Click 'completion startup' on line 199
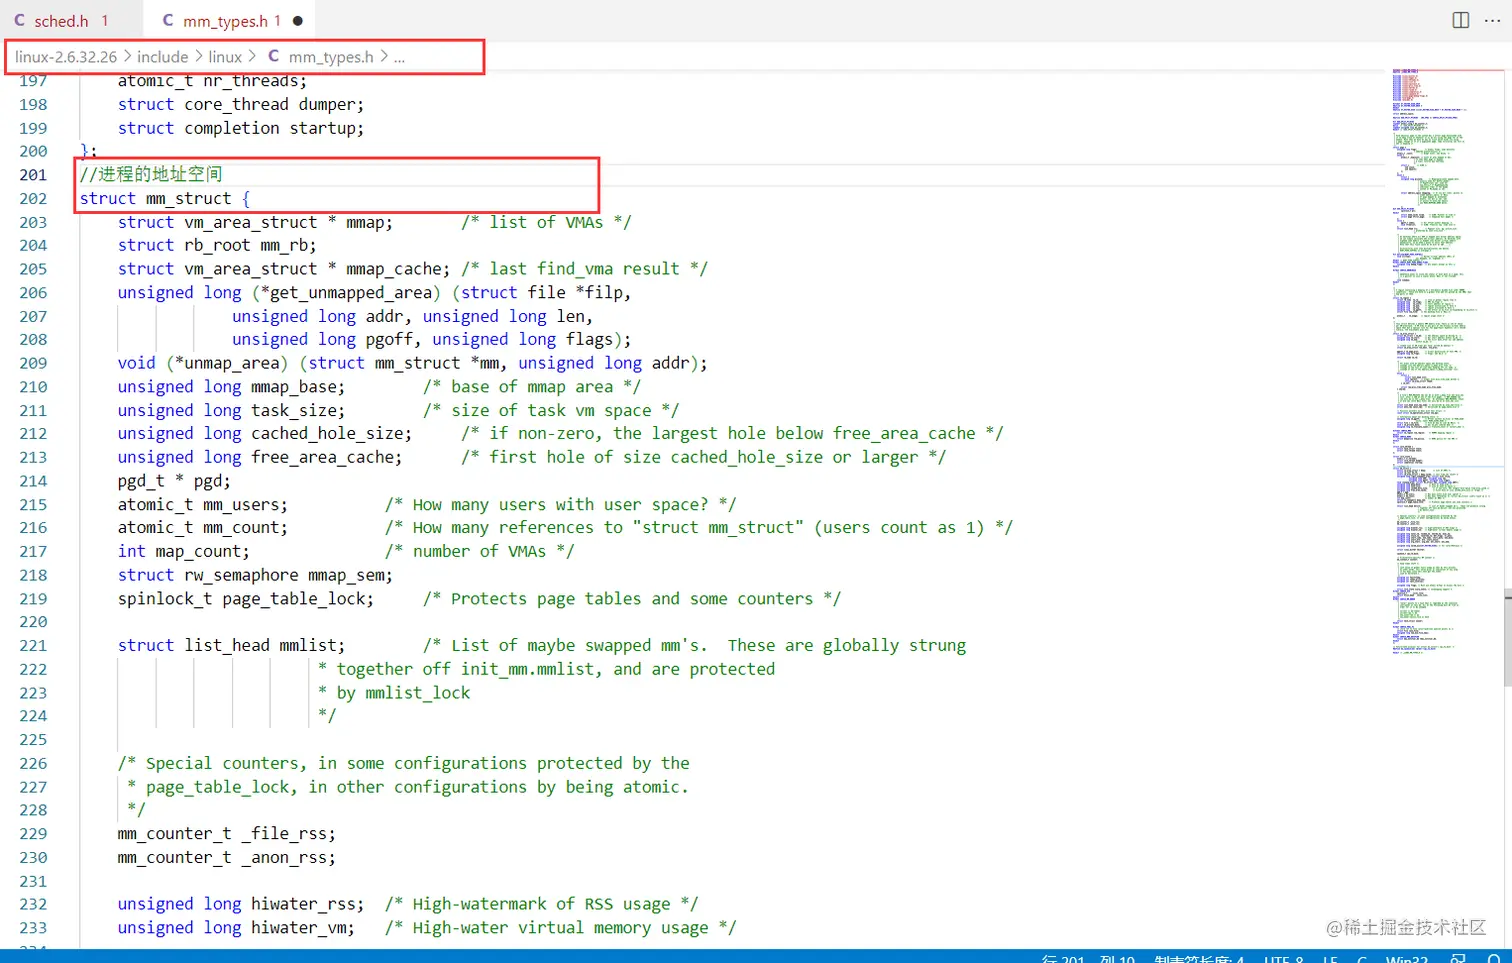1512x963 pixels. click(274, 128)
